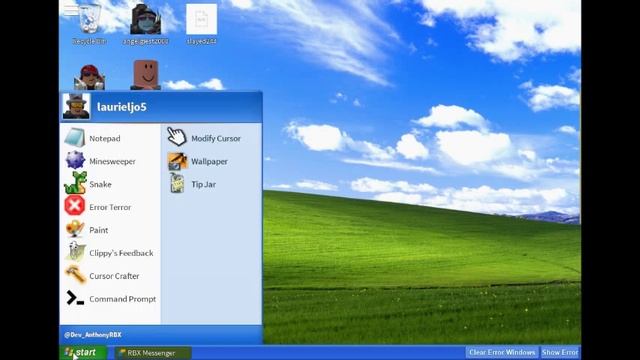The height and width of the screenshot is (360, 640).
Task: Click the red X Error Terror icon
Action: coord(75,205)
